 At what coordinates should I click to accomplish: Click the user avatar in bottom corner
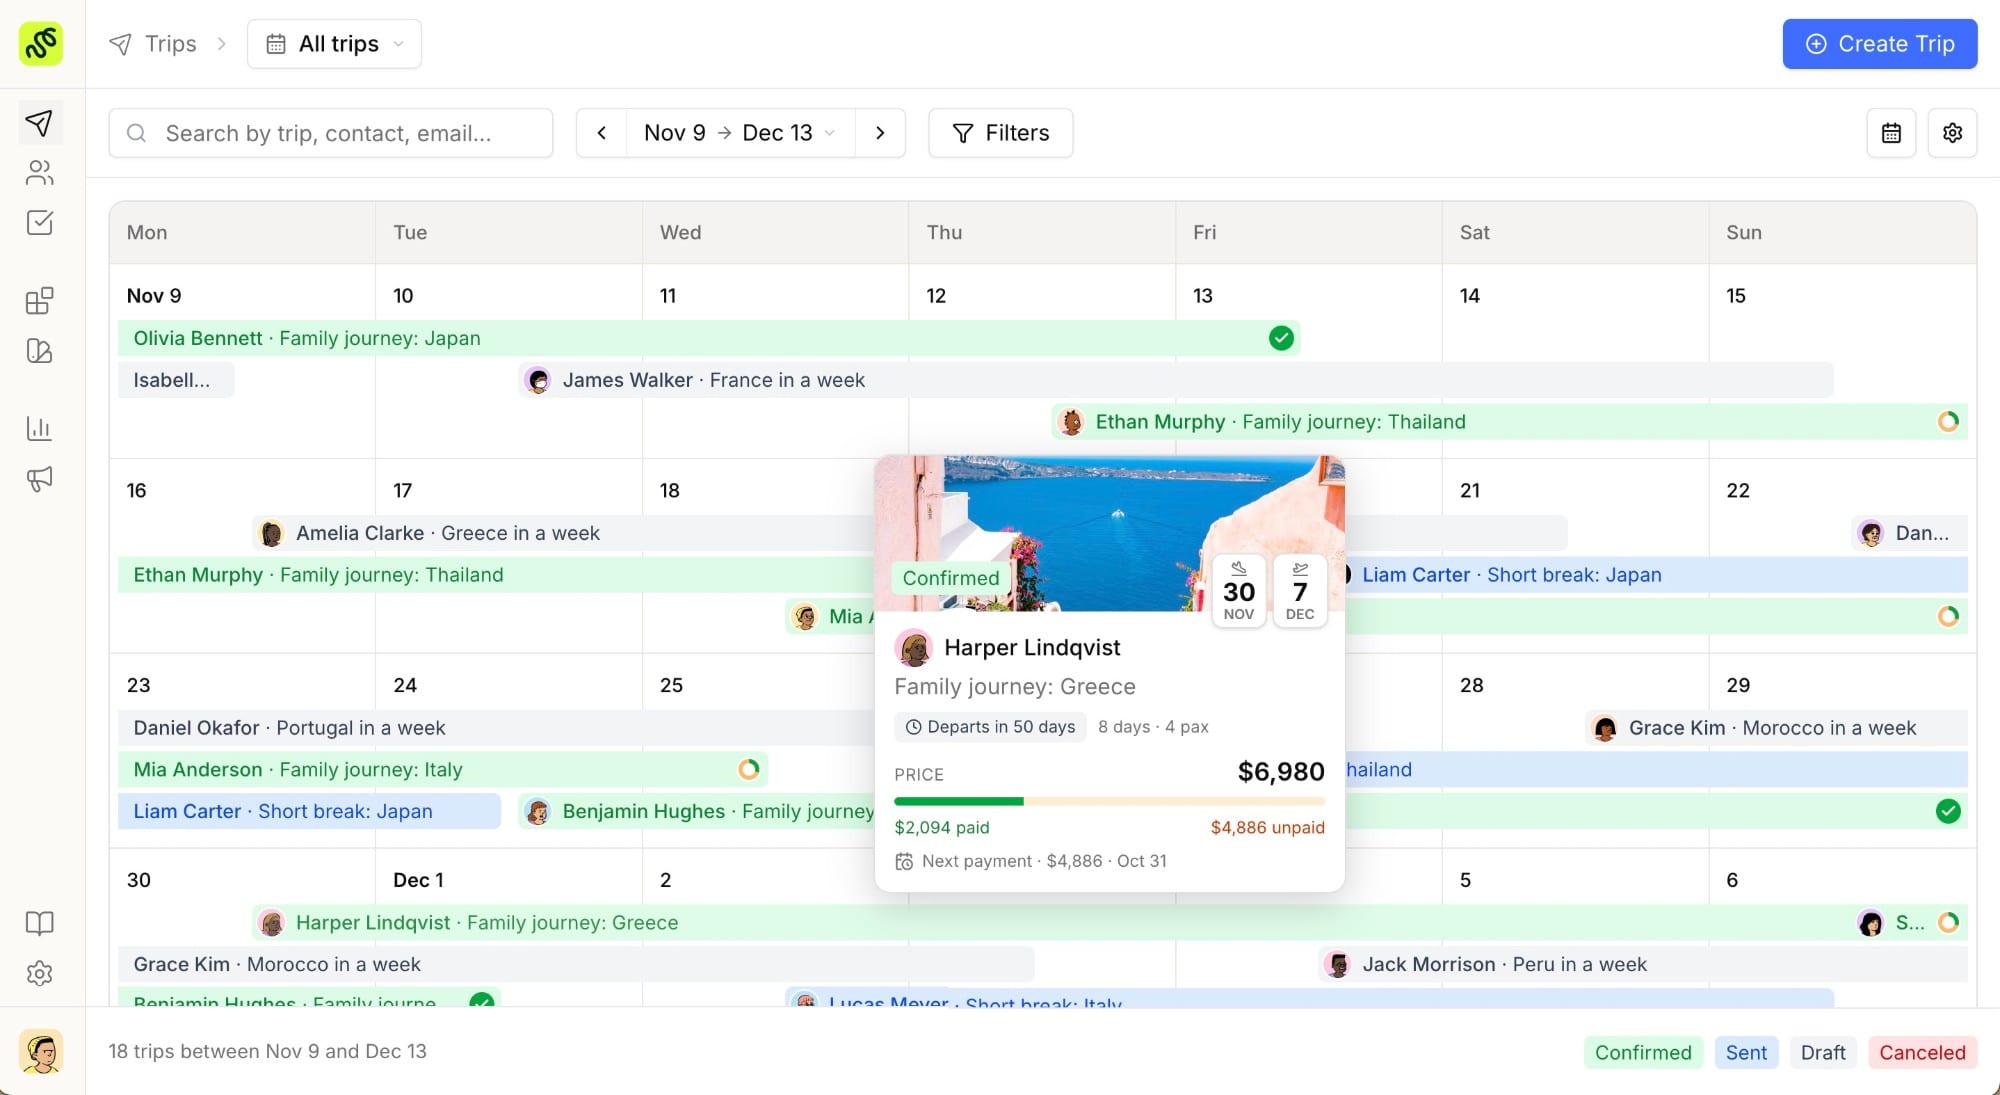pos(41,1052)
